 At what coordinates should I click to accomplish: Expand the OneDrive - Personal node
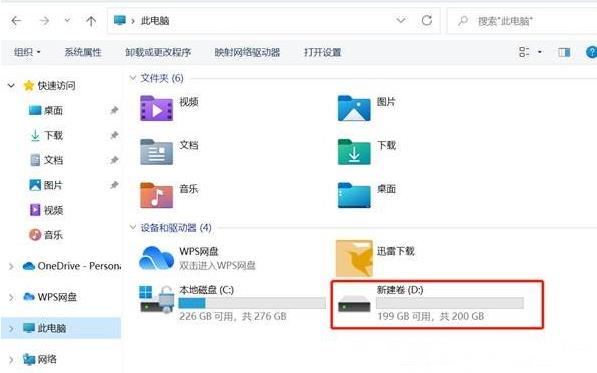(11, 266)
